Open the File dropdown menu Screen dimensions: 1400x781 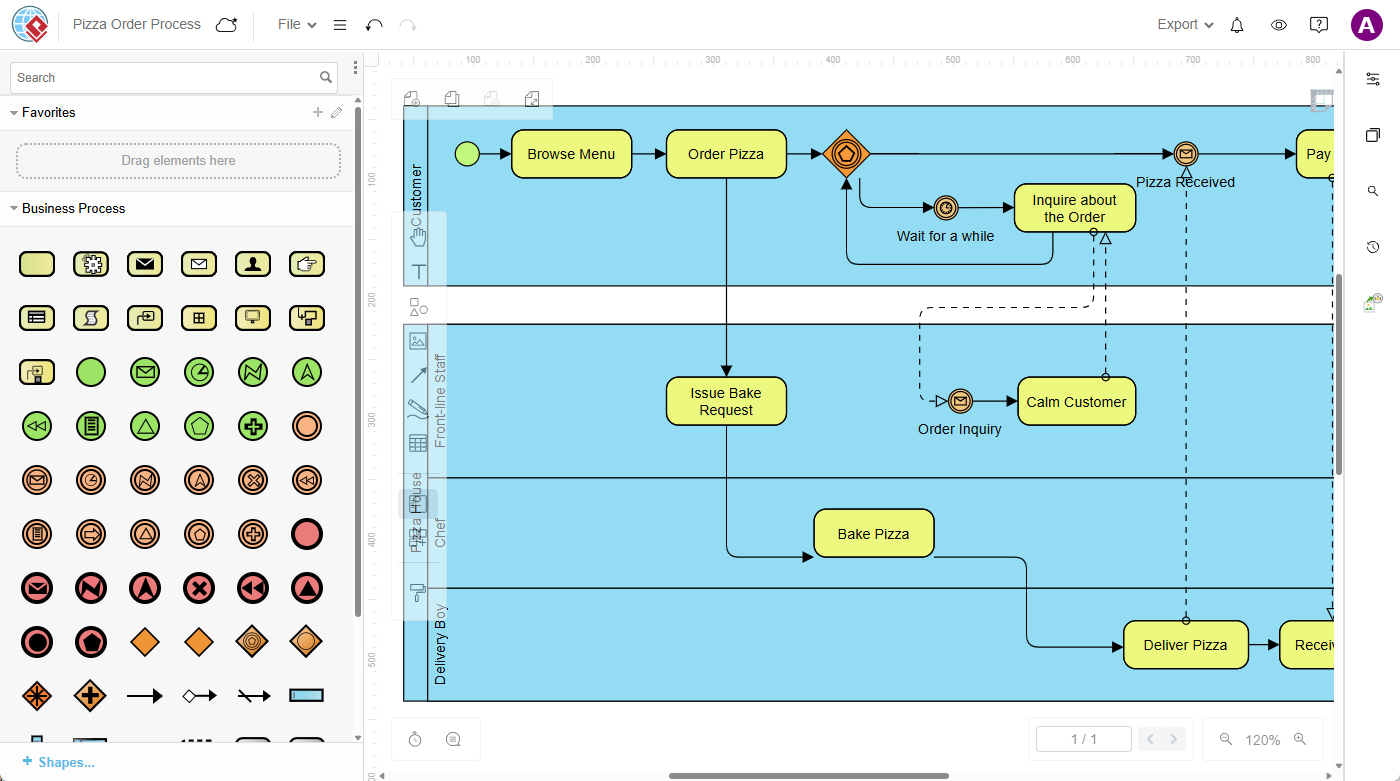297,25
